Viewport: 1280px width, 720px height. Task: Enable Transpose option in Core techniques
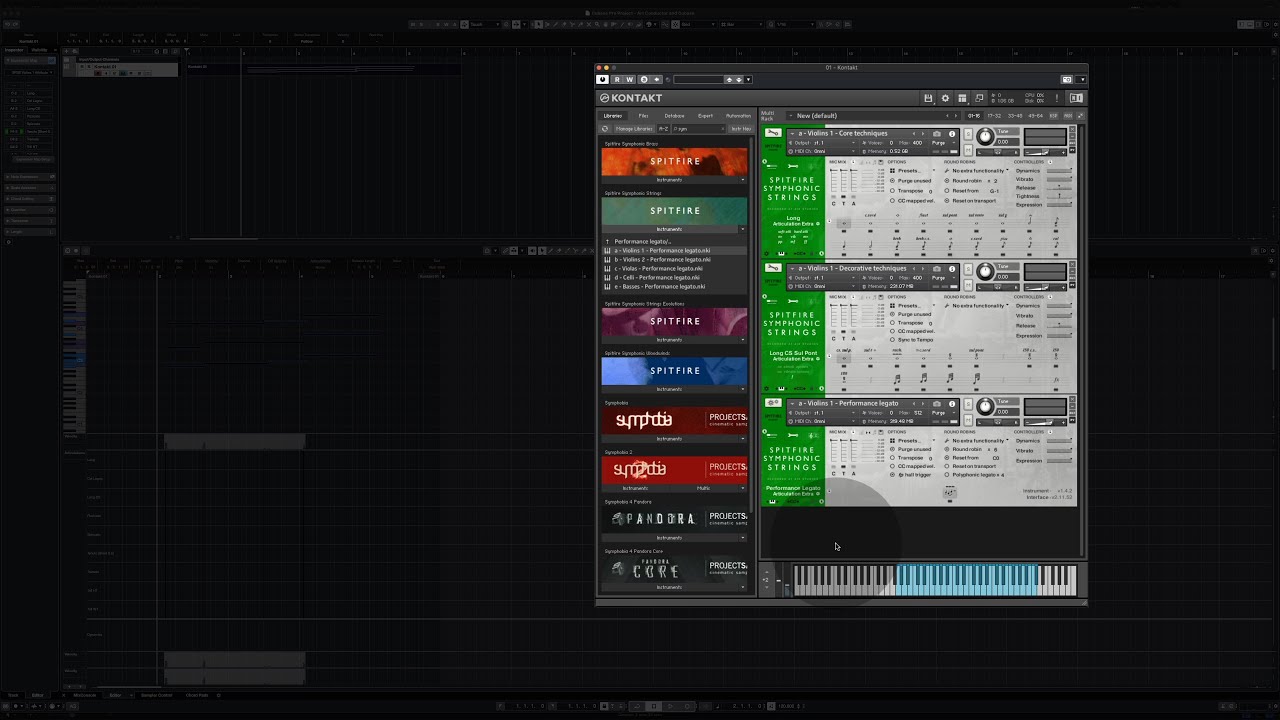pos(908,191)
